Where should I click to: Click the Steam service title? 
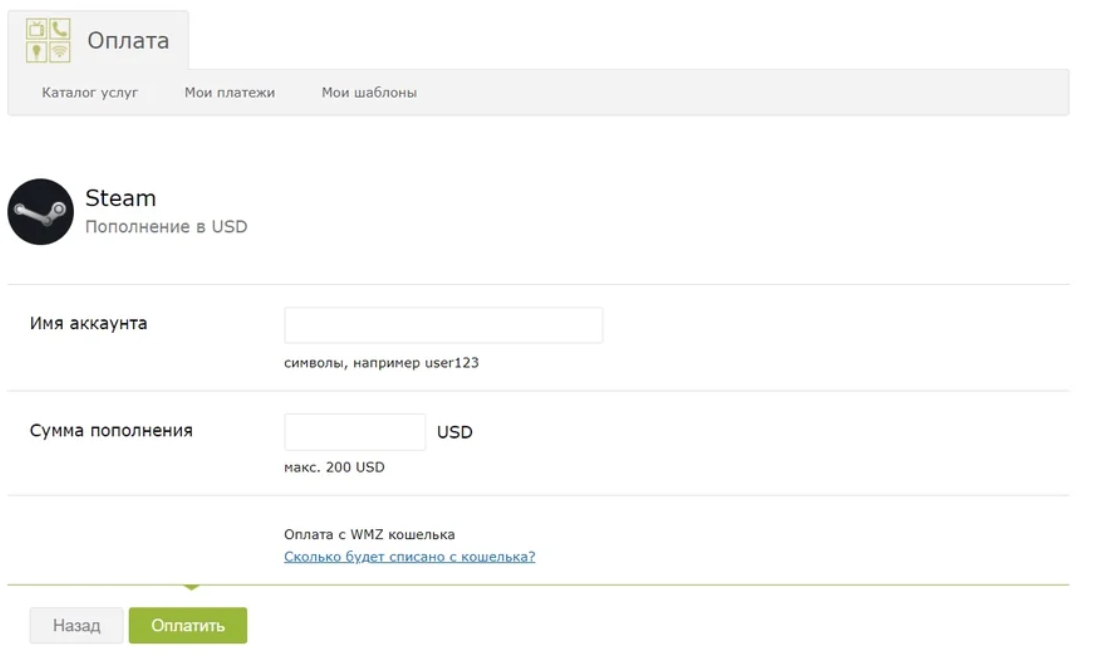click(121, 198)
